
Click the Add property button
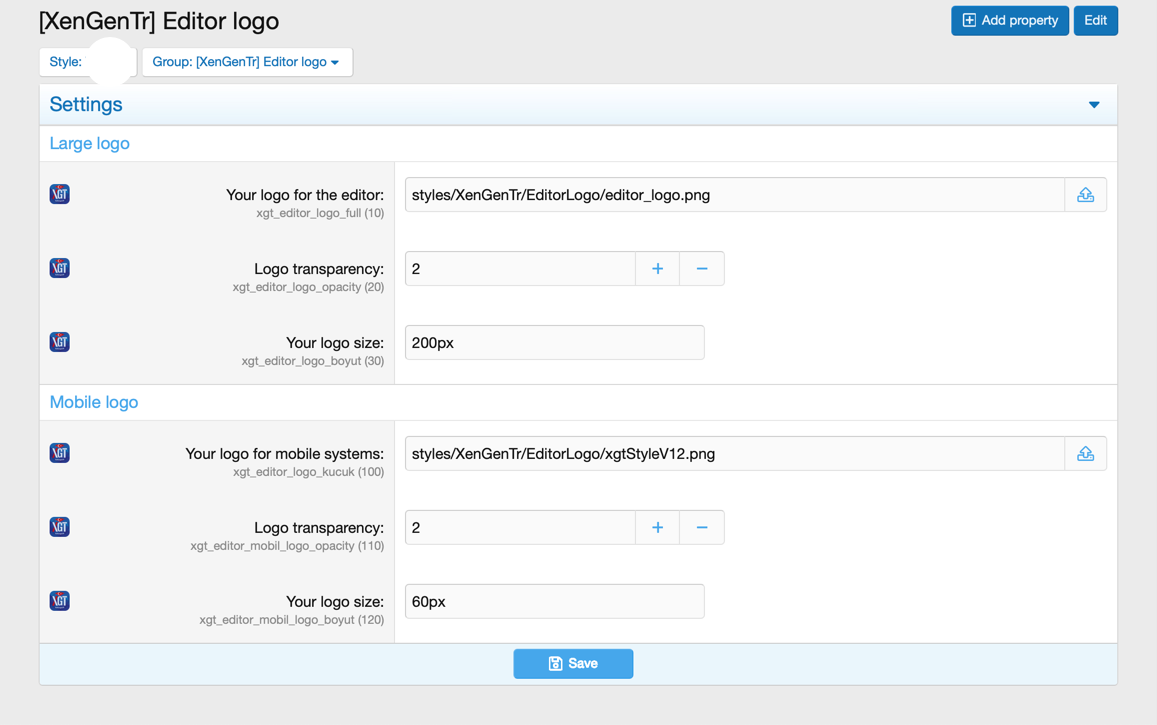click(x=1009, y=21)
